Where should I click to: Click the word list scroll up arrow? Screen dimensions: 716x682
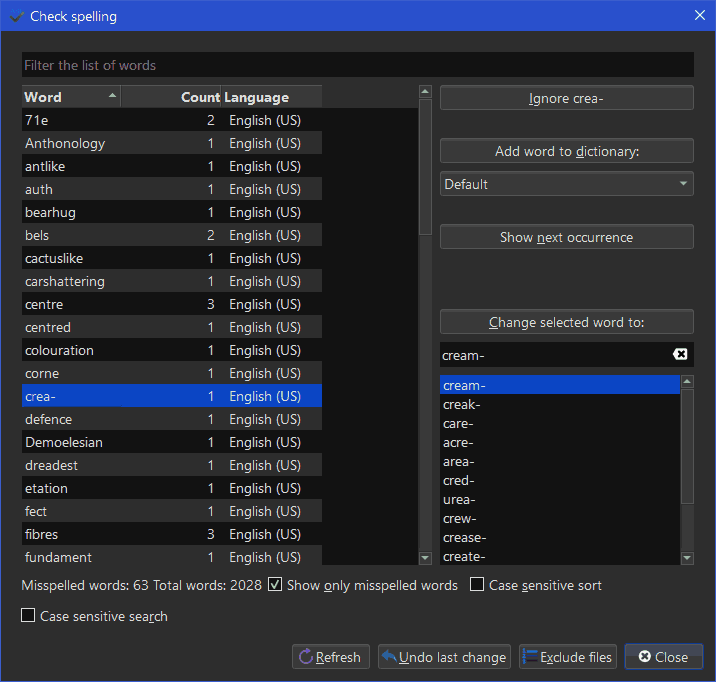pos(425,92)
